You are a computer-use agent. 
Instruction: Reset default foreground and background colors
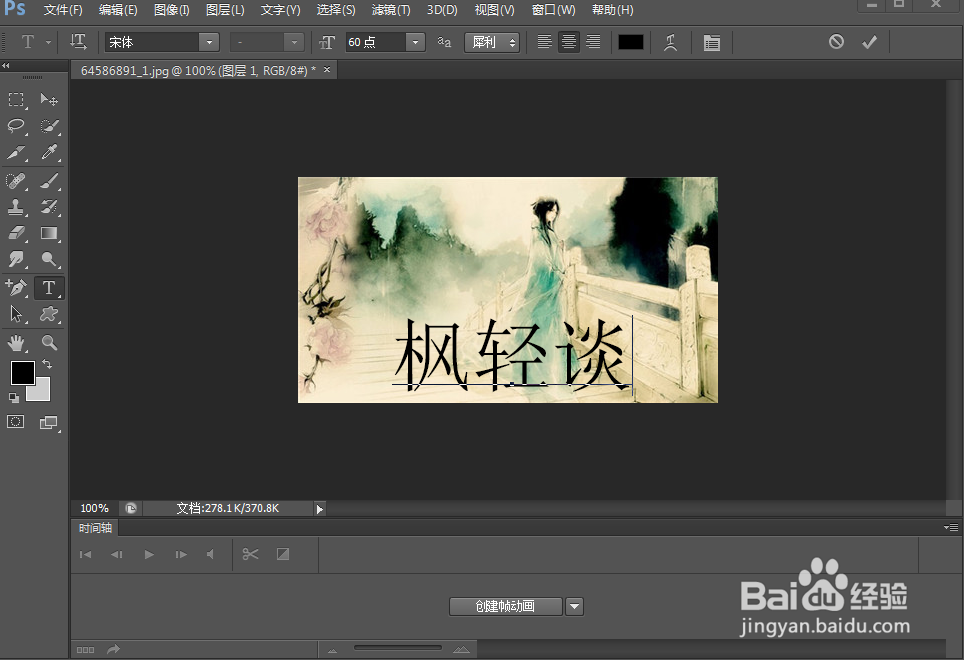14,398
